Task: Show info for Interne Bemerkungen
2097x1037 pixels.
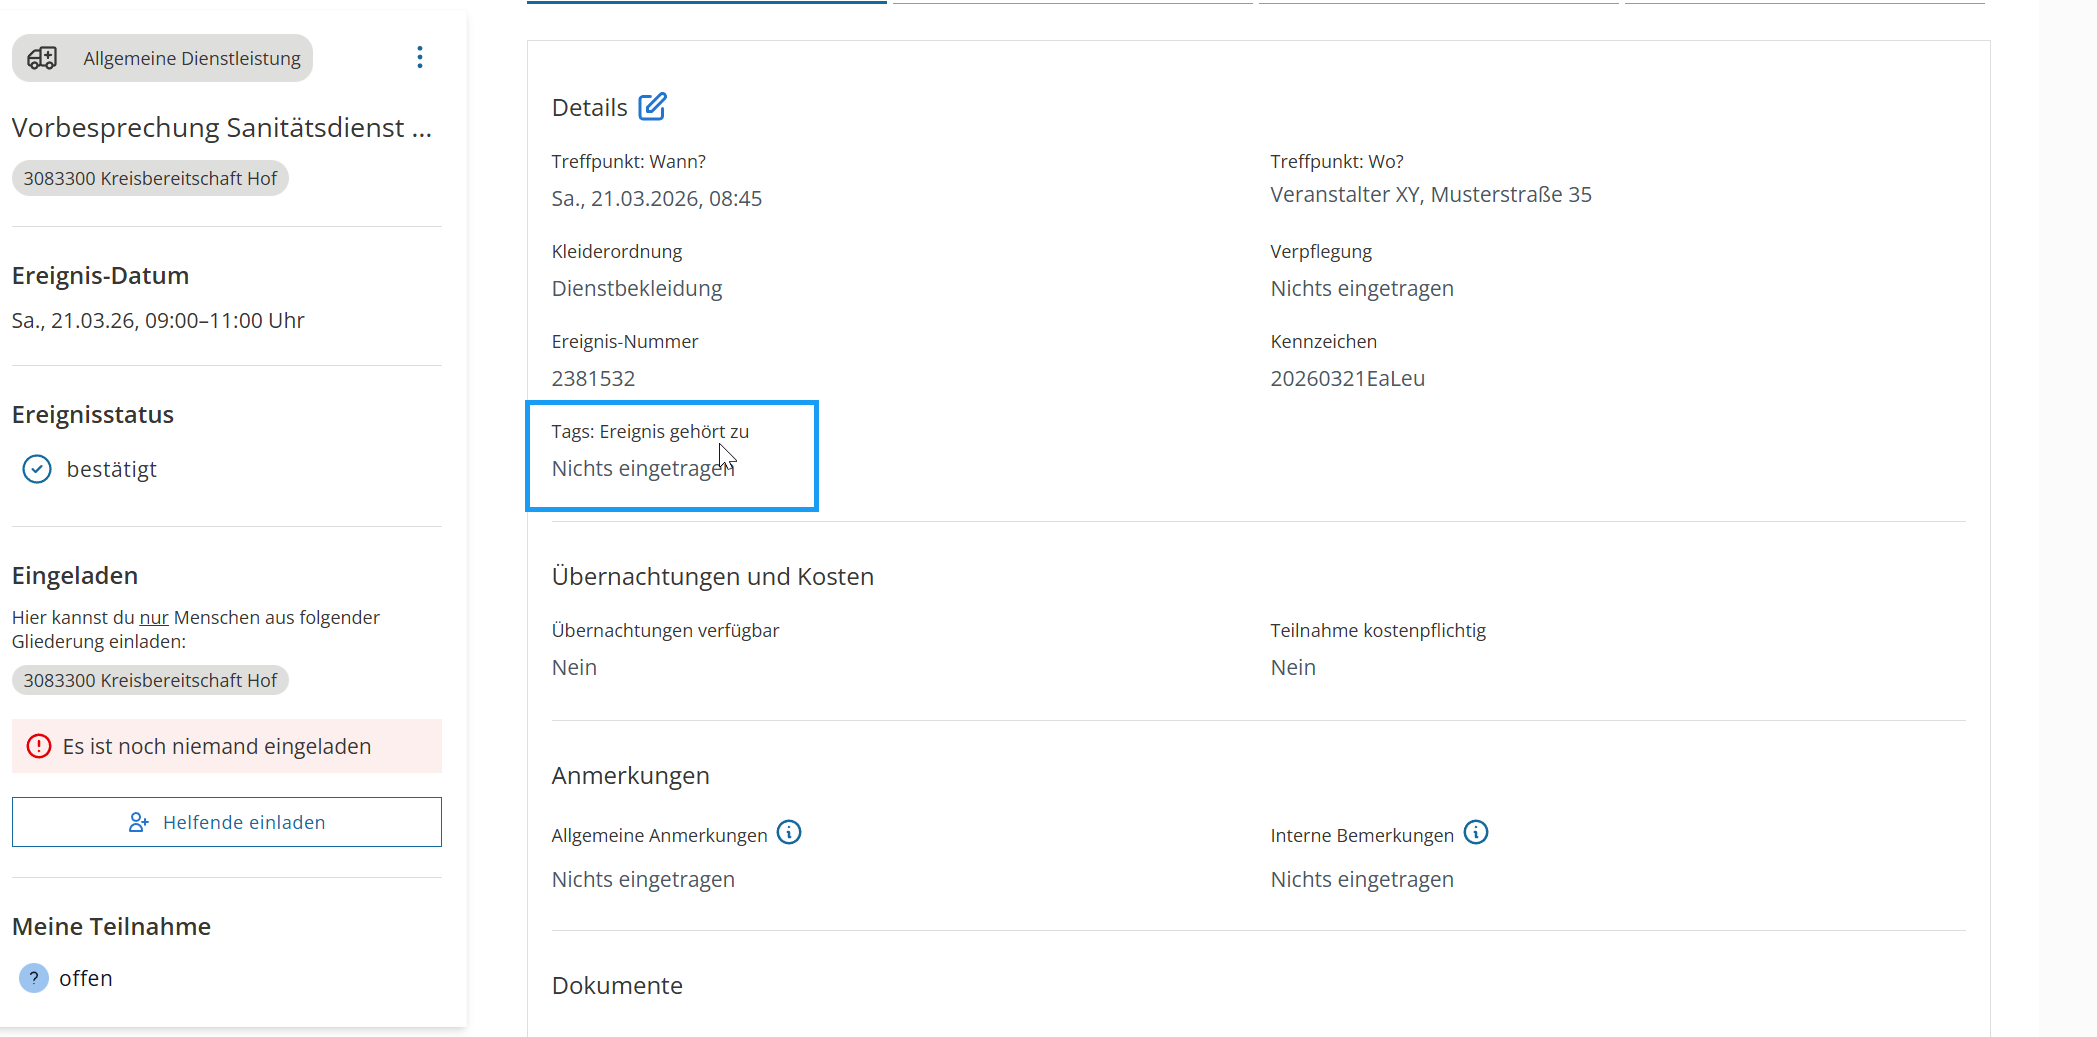Action: (x=1475, y=833)
